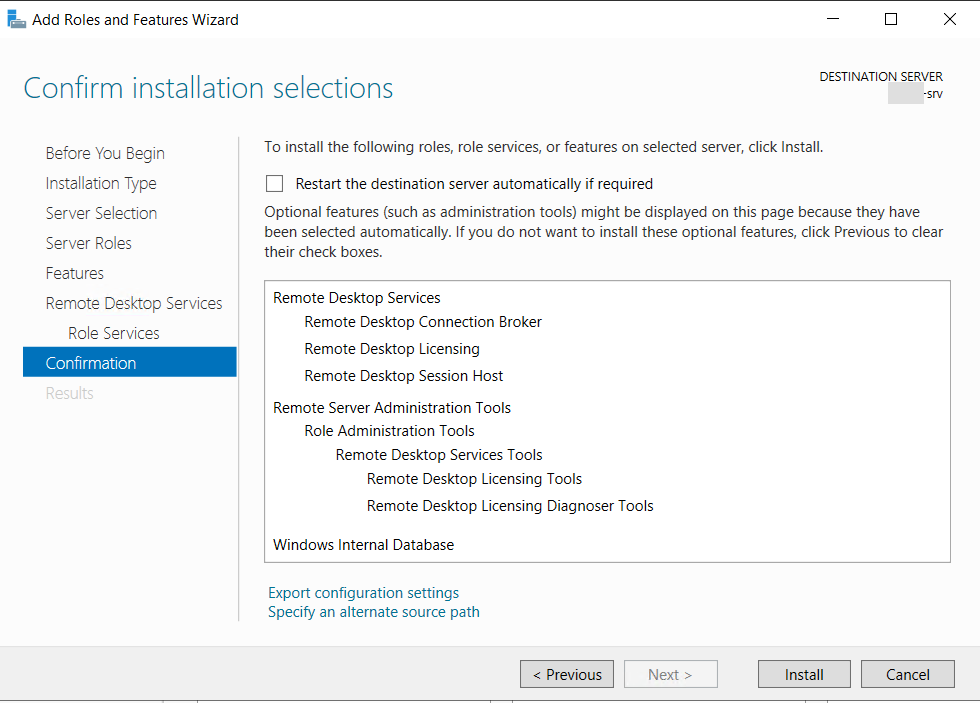The image size is (980, 703).
Task: Go to Remote Desktop Services step
Action: point(134,303)
